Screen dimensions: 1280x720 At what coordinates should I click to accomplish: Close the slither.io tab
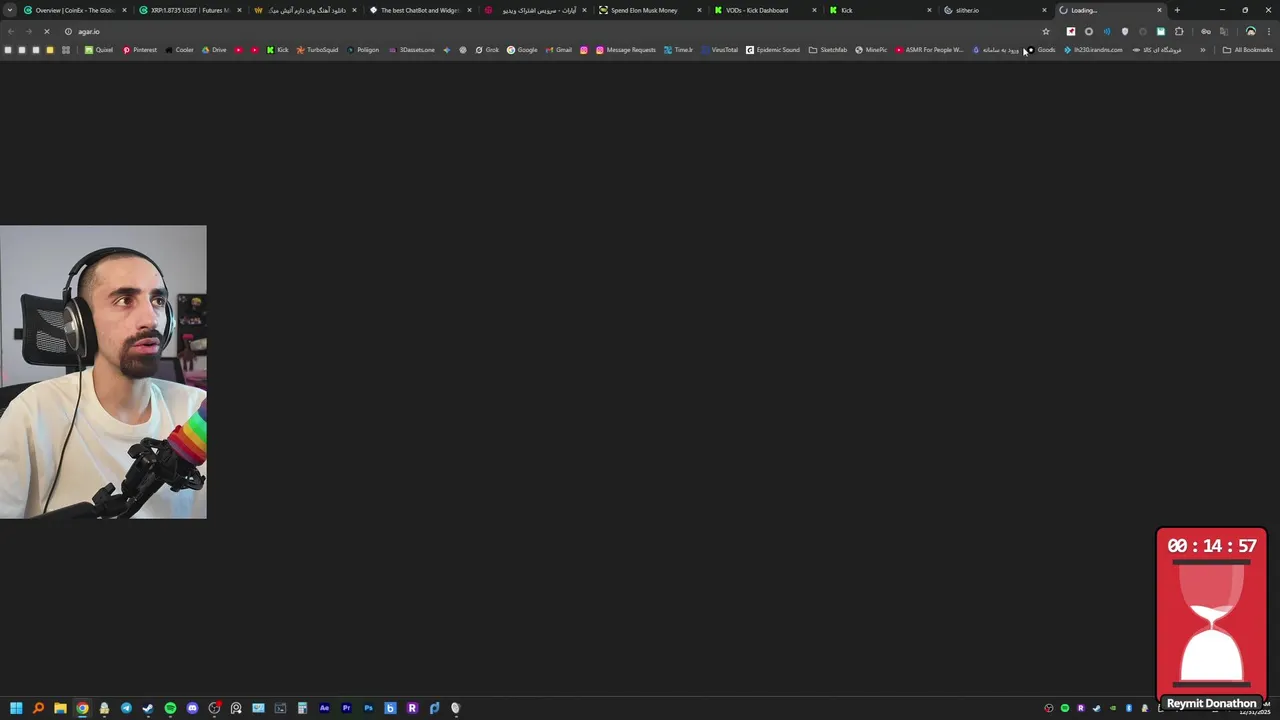[1045, 10]
